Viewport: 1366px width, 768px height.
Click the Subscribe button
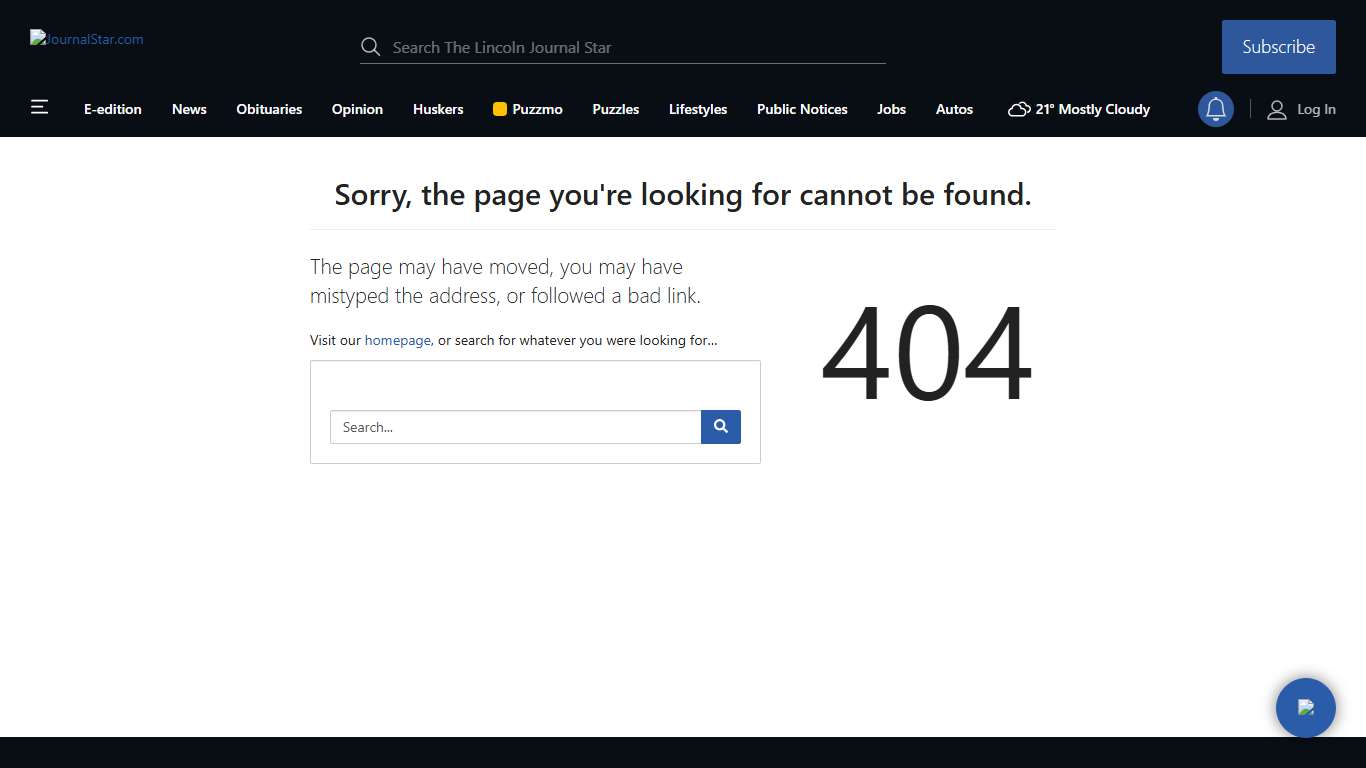point(1279,47)
